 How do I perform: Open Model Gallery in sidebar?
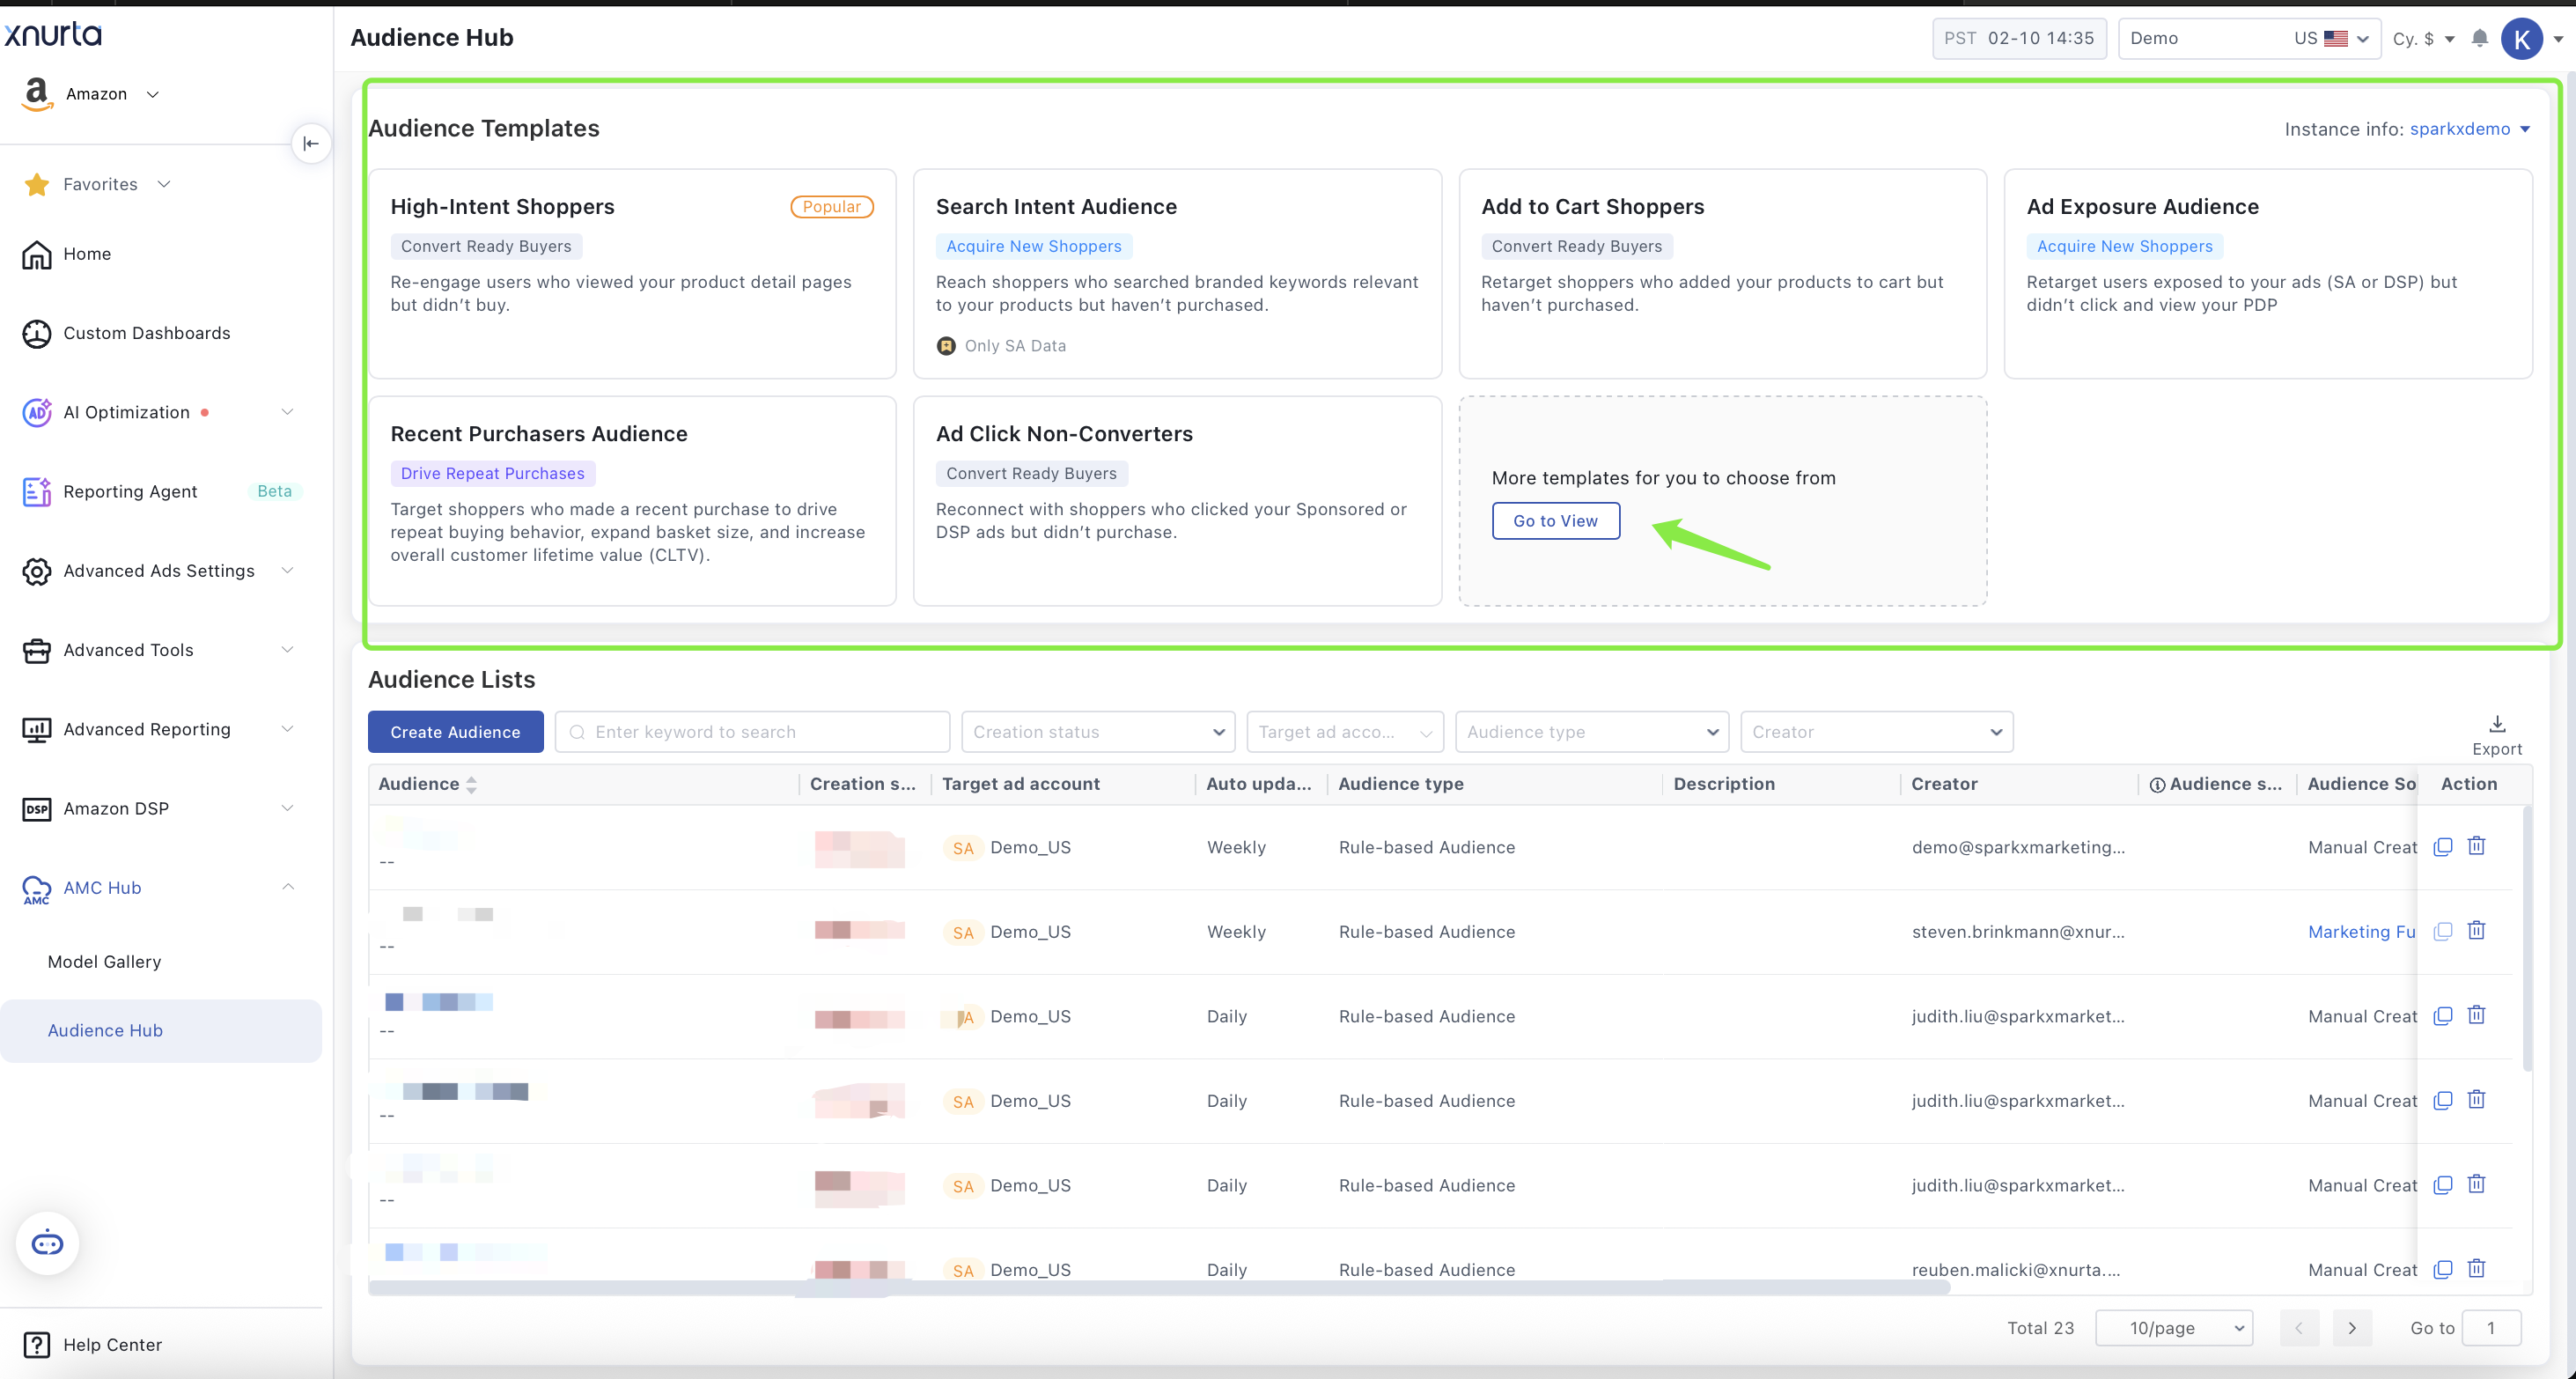[x=104, y=961]
